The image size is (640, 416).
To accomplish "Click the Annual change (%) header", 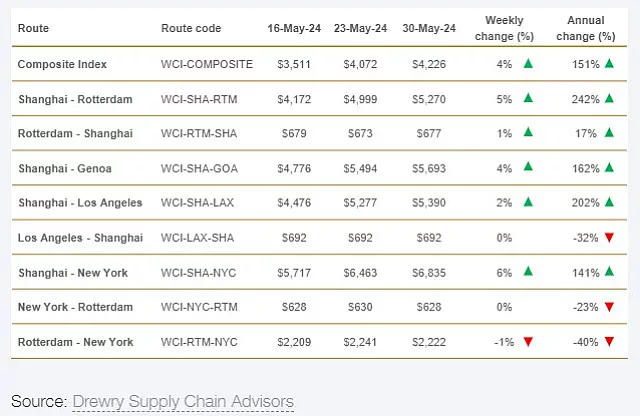I will coord(590,28).
